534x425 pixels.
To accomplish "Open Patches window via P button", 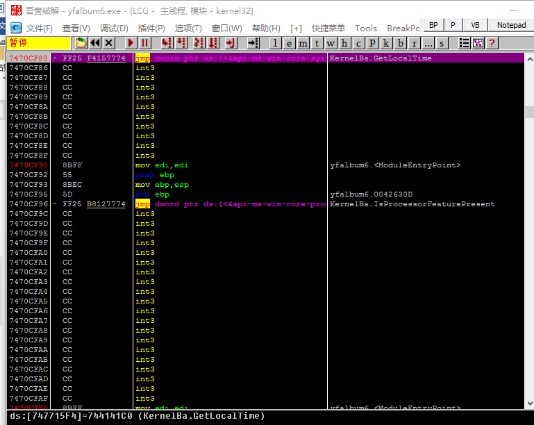I will (372, 43).
